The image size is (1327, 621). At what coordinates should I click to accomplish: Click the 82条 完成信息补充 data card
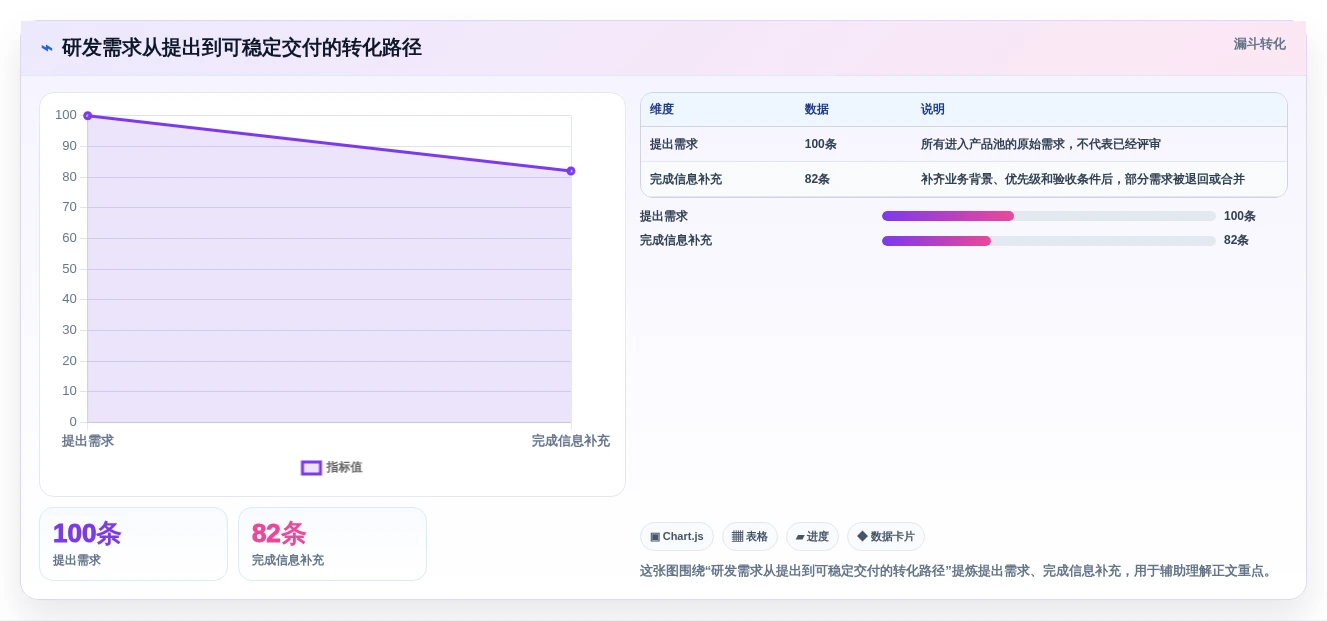[332, 544]
